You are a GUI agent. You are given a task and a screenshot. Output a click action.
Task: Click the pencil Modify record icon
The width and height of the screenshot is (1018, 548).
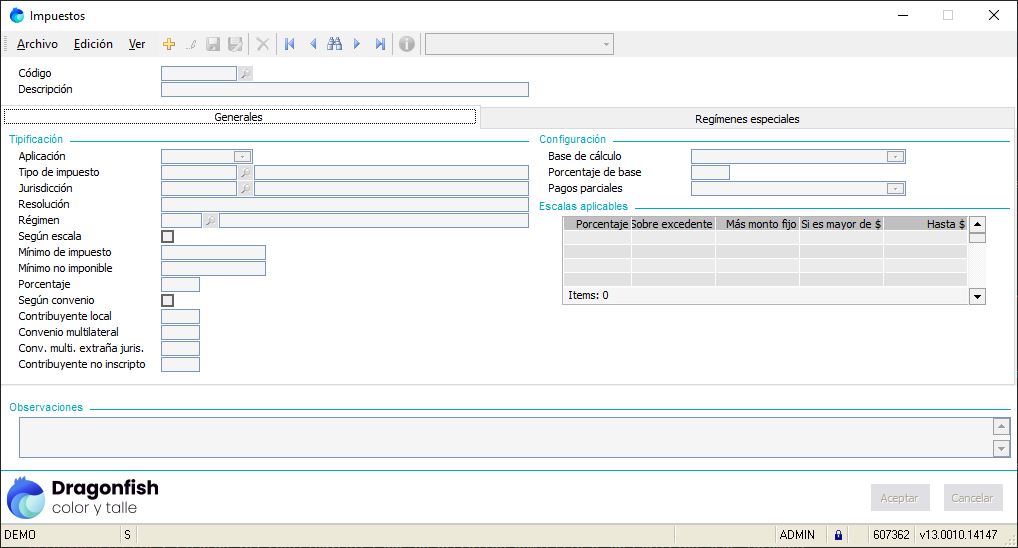point(191,44)
